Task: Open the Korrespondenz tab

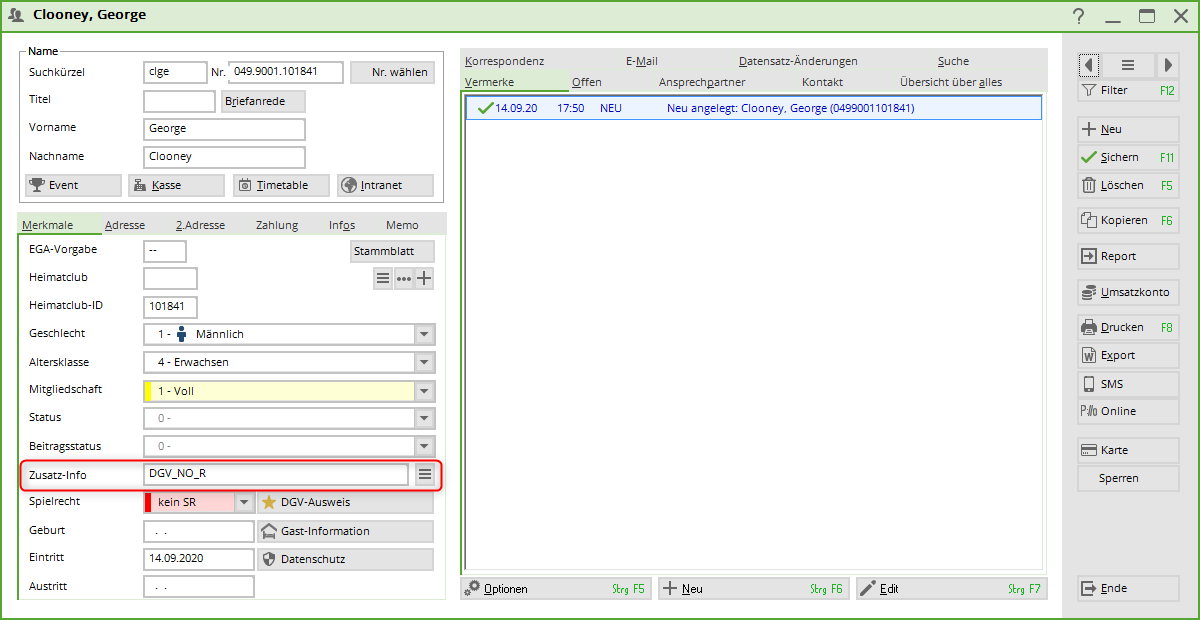Action: (x=505, y=61)
